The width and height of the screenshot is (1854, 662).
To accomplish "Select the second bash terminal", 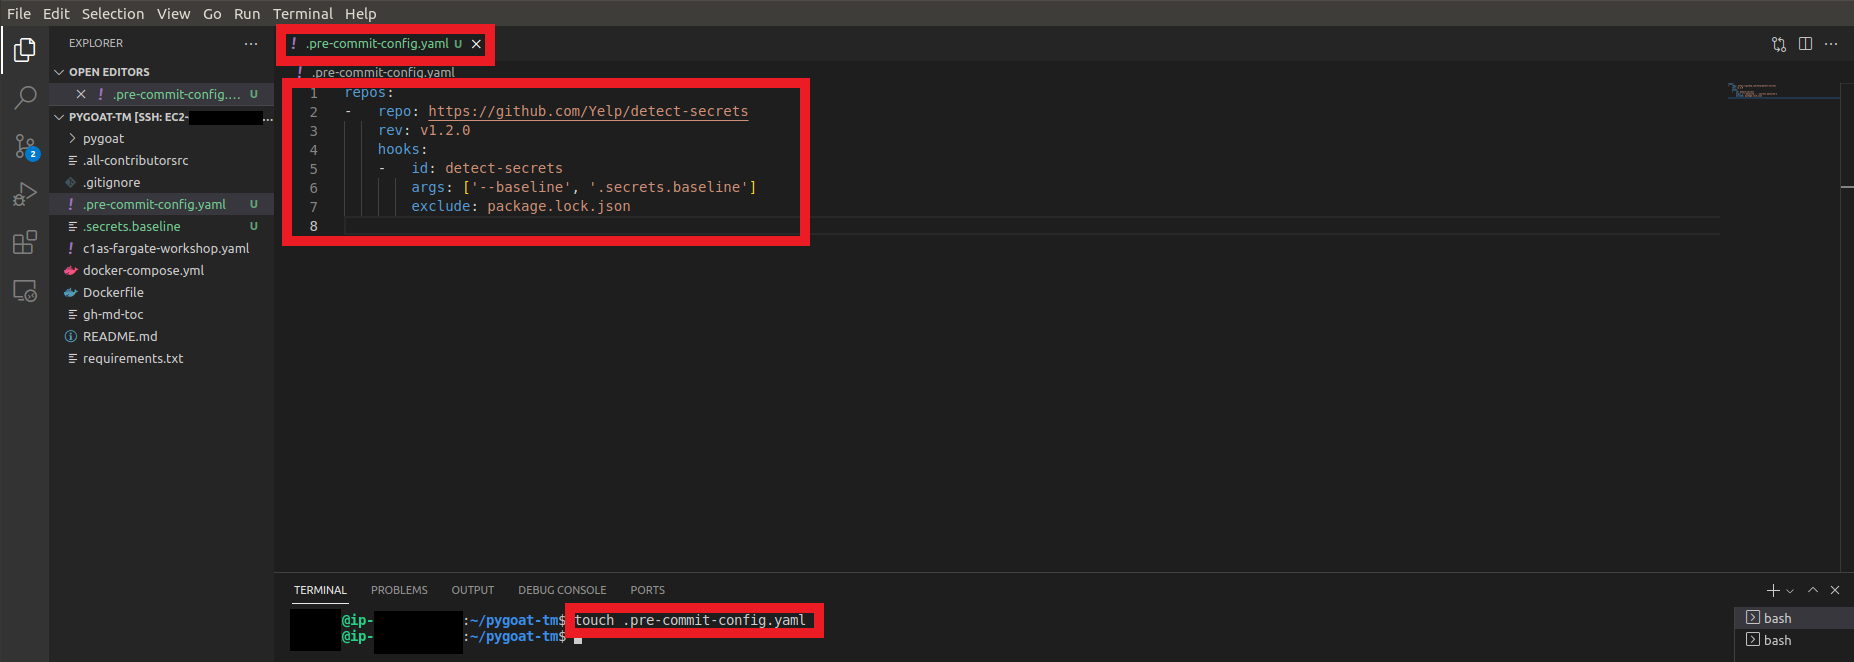I will [1793, 640].
